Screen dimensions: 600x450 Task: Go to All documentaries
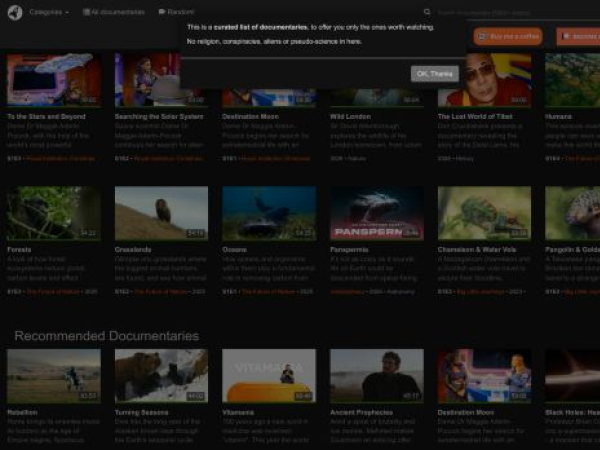114,12
